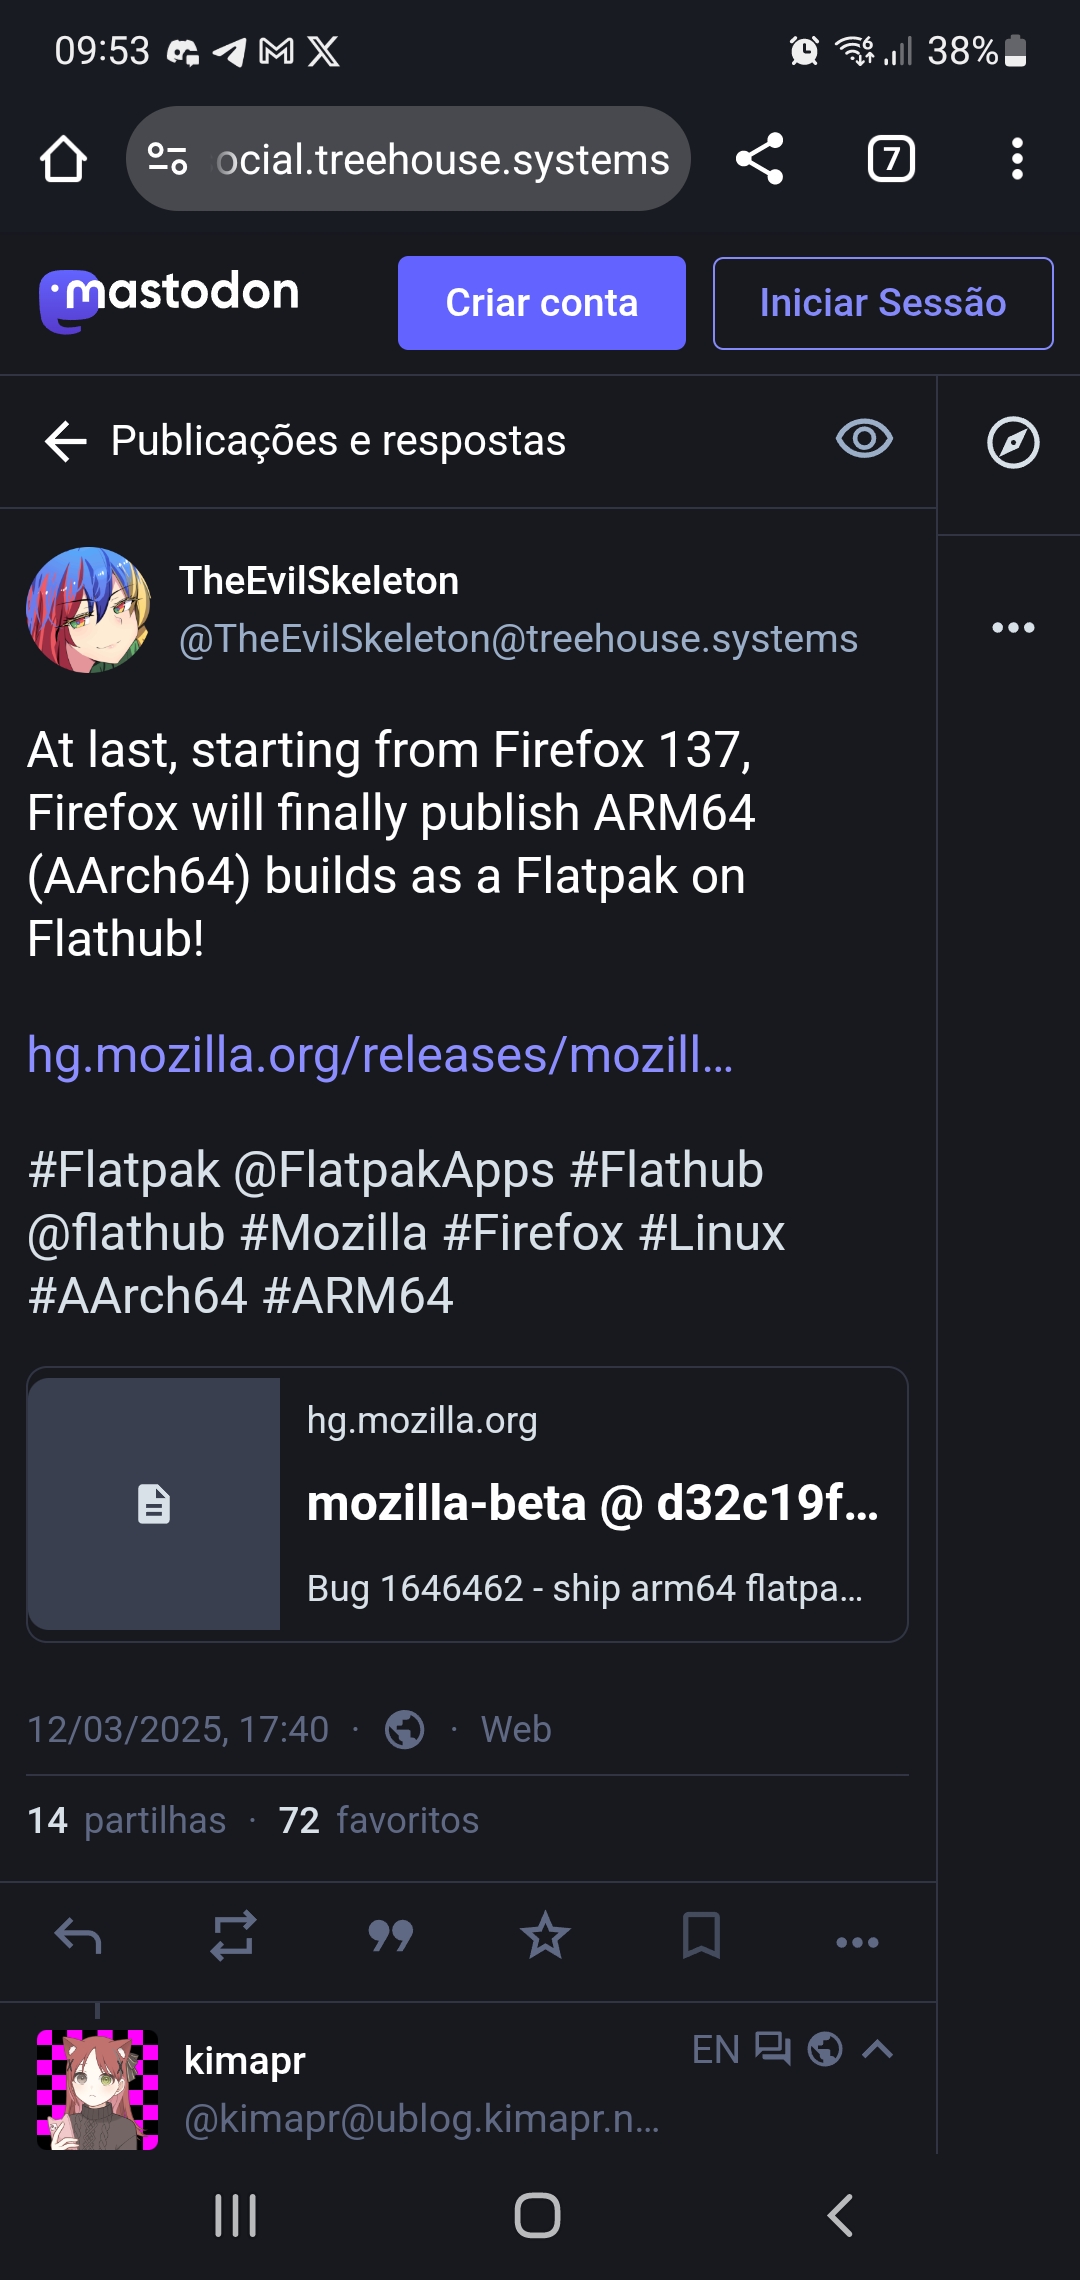This screenshot has height=2280, width=1080.
Task: Open the mozilla-beta link preview card
Action: pyautogui.click(x=467, y=1504)
